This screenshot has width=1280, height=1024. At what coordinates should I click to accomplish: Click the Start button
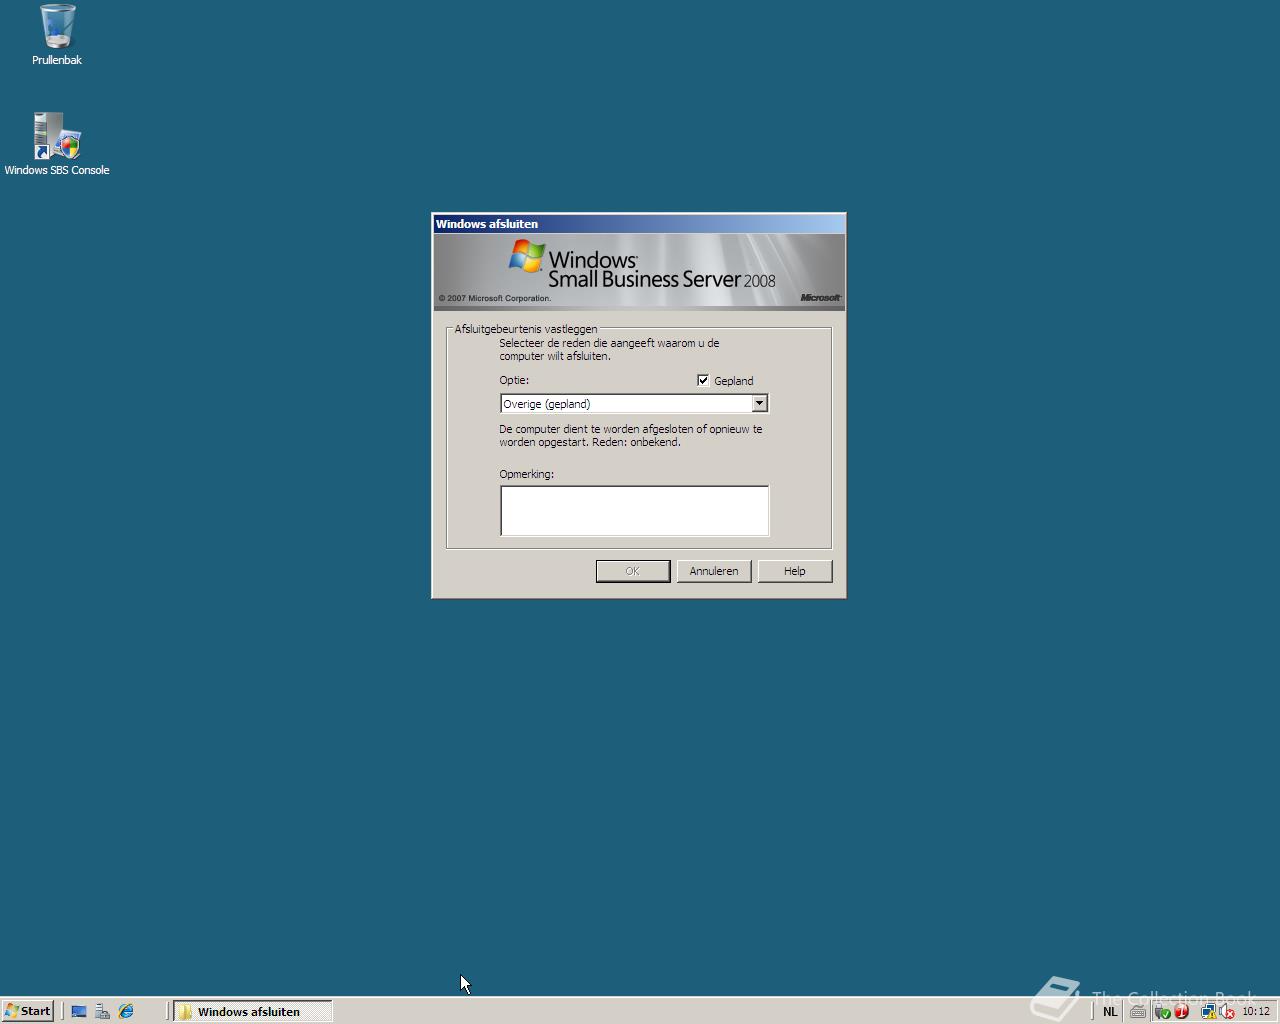tap(28, 1011)
